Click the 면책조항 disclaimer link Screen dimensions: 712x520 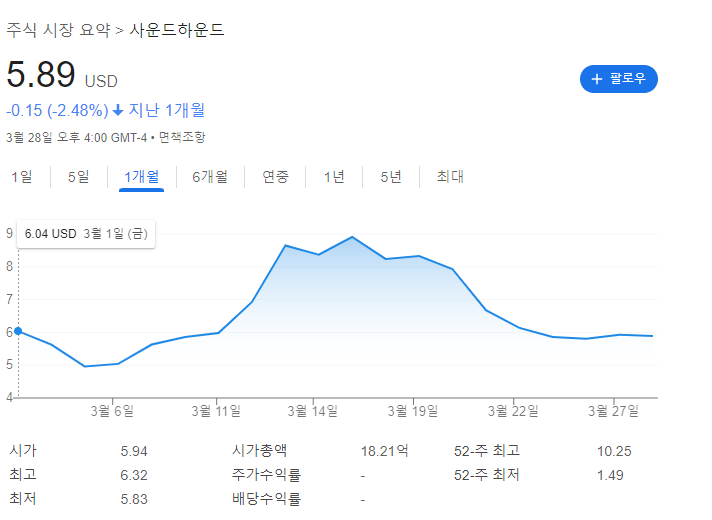(182, 137)
